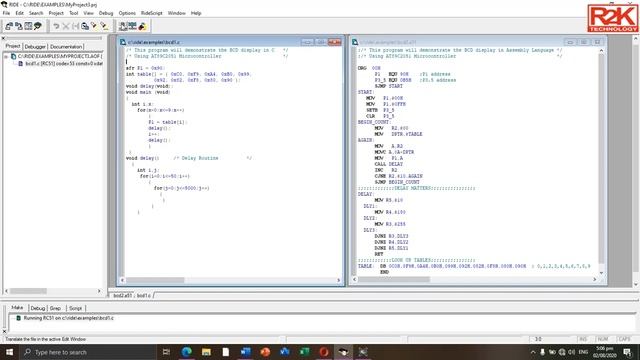Close the project panel with its X
Viewport: 640px width, 360px height.
3,38
